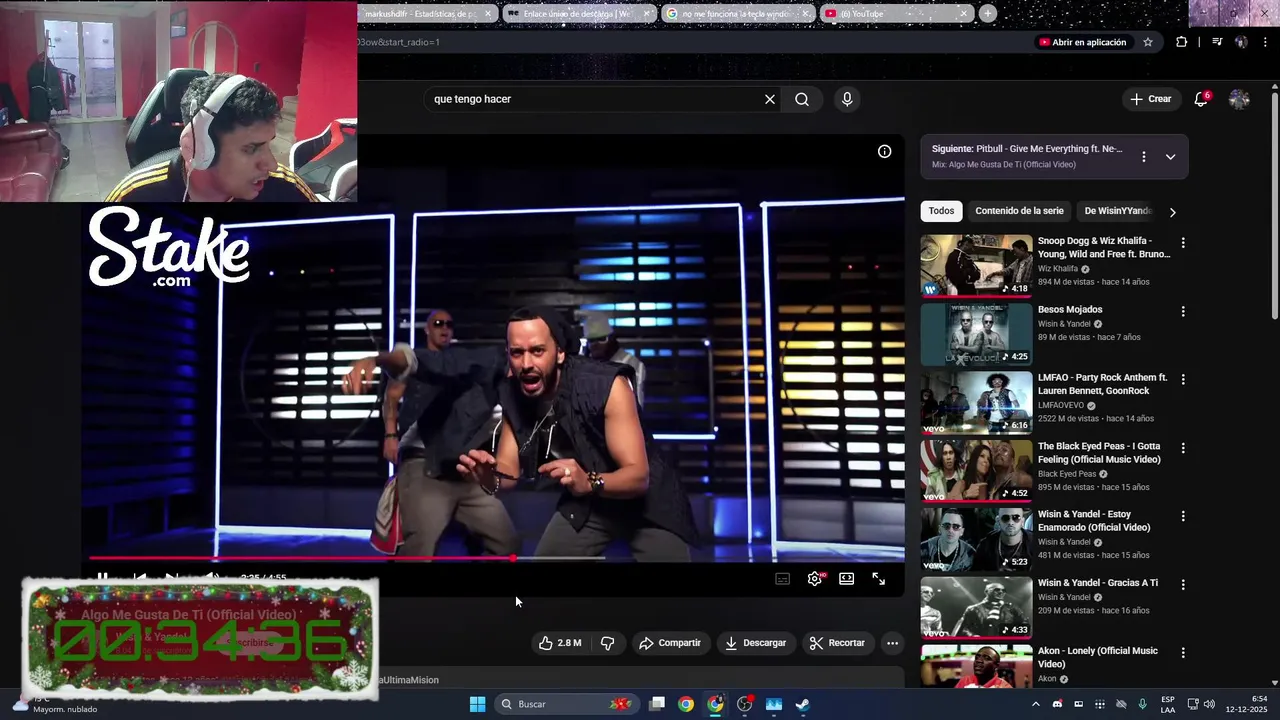Switch to (6) YouTube tab
This screenshot has height=720, width=1280.
(x=896, y=14)
